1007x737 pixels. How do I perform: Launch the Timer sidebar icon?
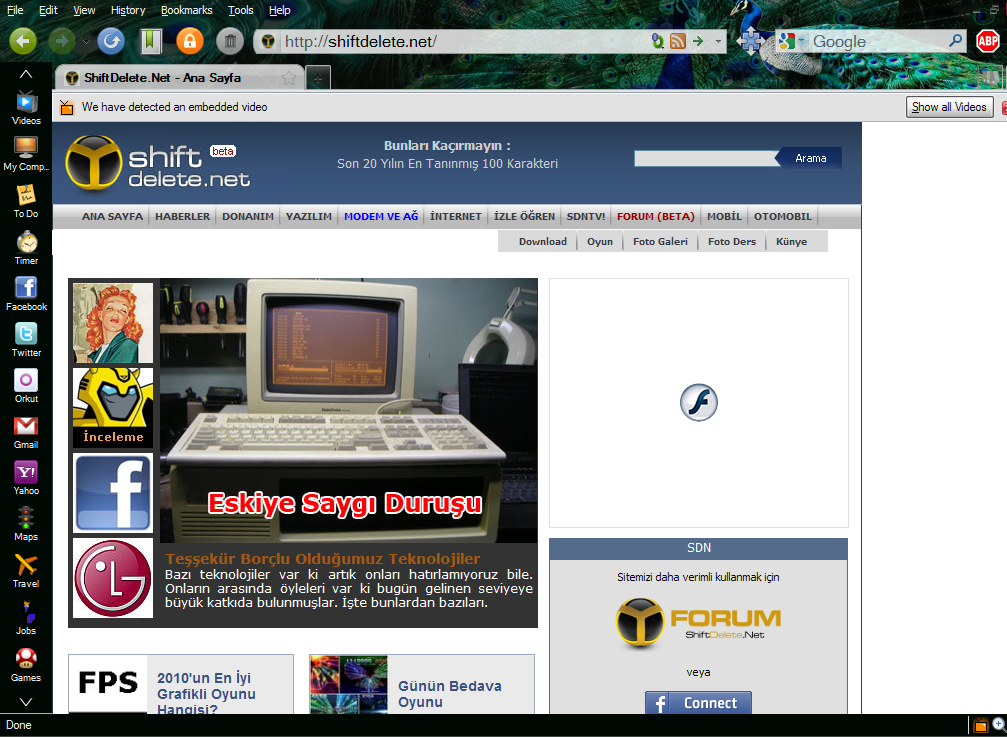click(26, 248)
